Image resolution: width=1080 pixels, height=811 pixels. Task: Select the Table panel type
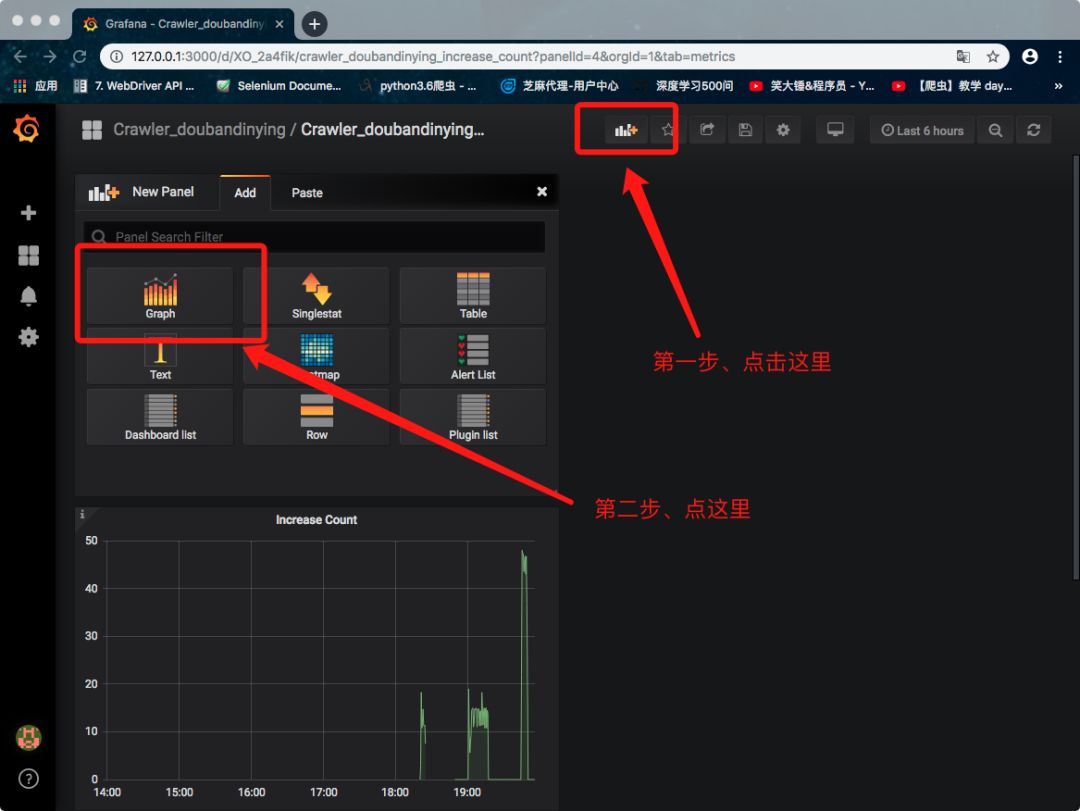click(x=473, y=296)
